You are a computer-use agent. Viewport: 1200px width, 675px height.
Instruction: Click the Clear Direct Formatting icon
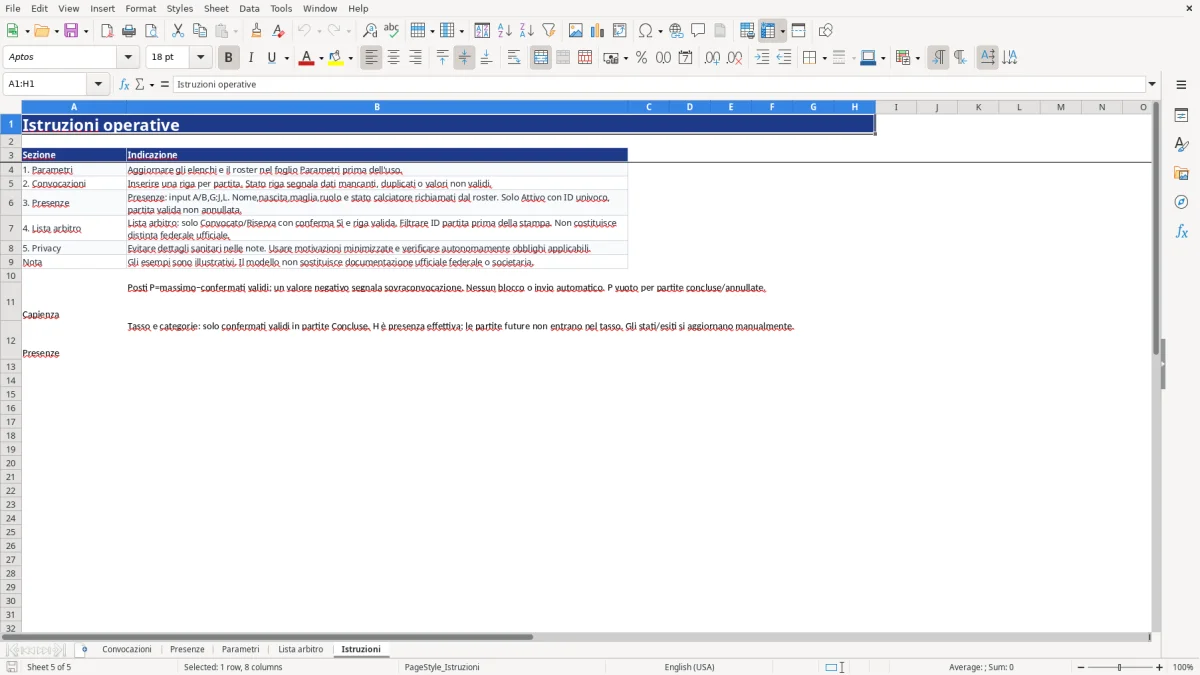tap(279, 31)
